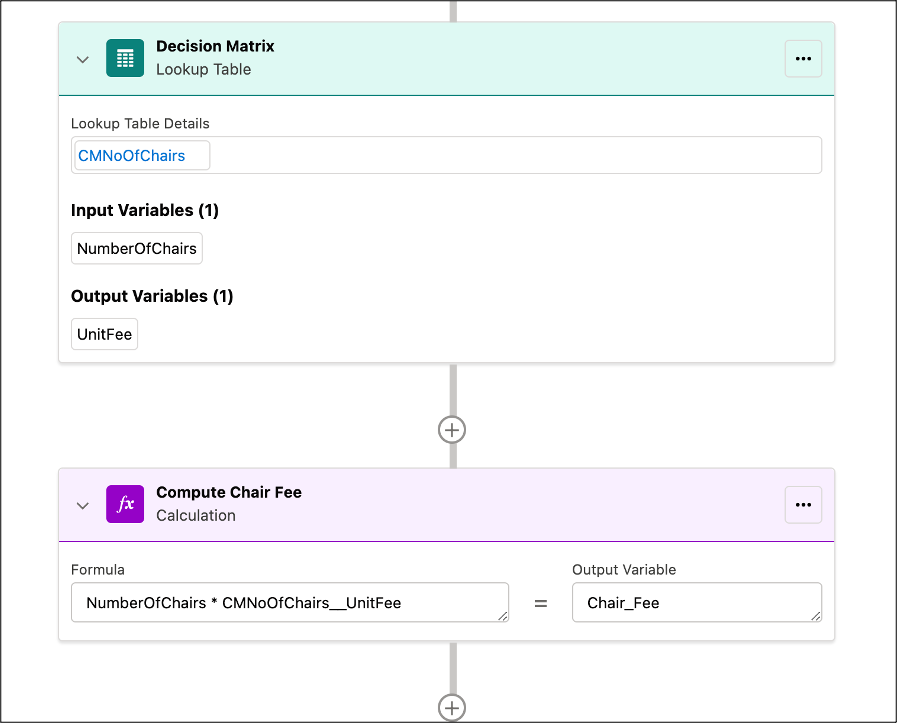Click into the Formula text box
The image size is (898, 724).
290,603
